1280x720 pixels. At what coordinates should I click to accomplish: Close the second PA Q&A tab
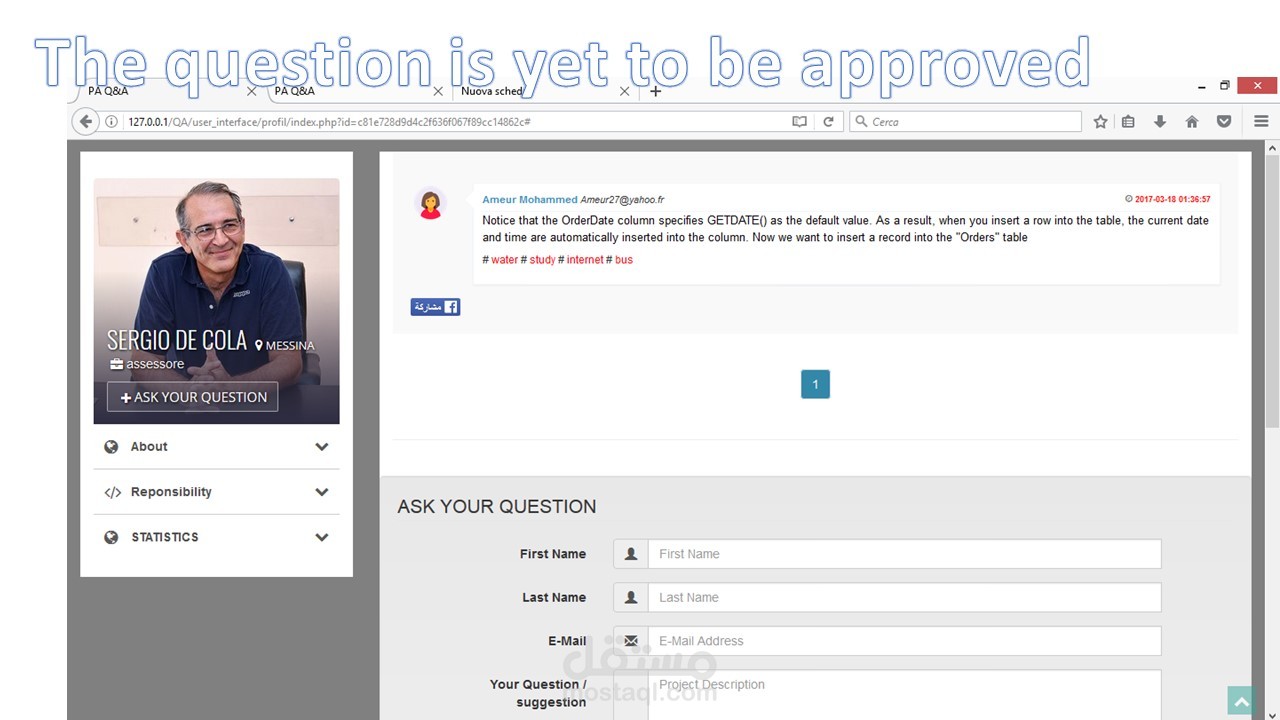(x=438, y=91)
